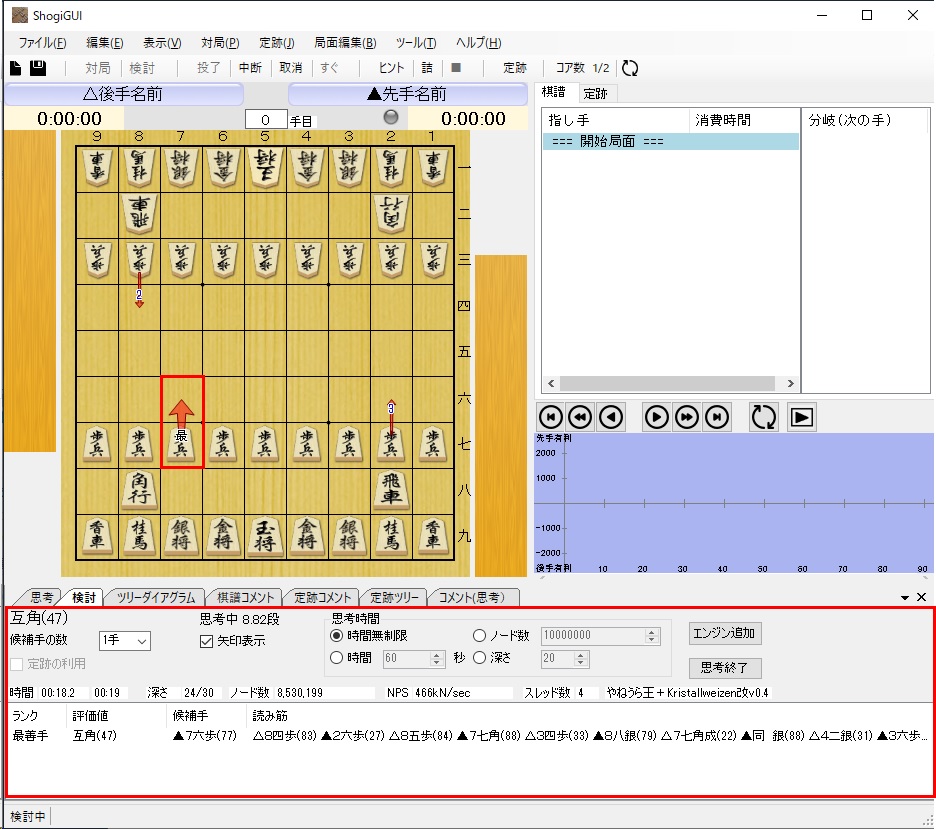The height and width of the screenshot is (829, 936).
Task: Click the 定跡 toolbar button
Action: tap(515, 68)
